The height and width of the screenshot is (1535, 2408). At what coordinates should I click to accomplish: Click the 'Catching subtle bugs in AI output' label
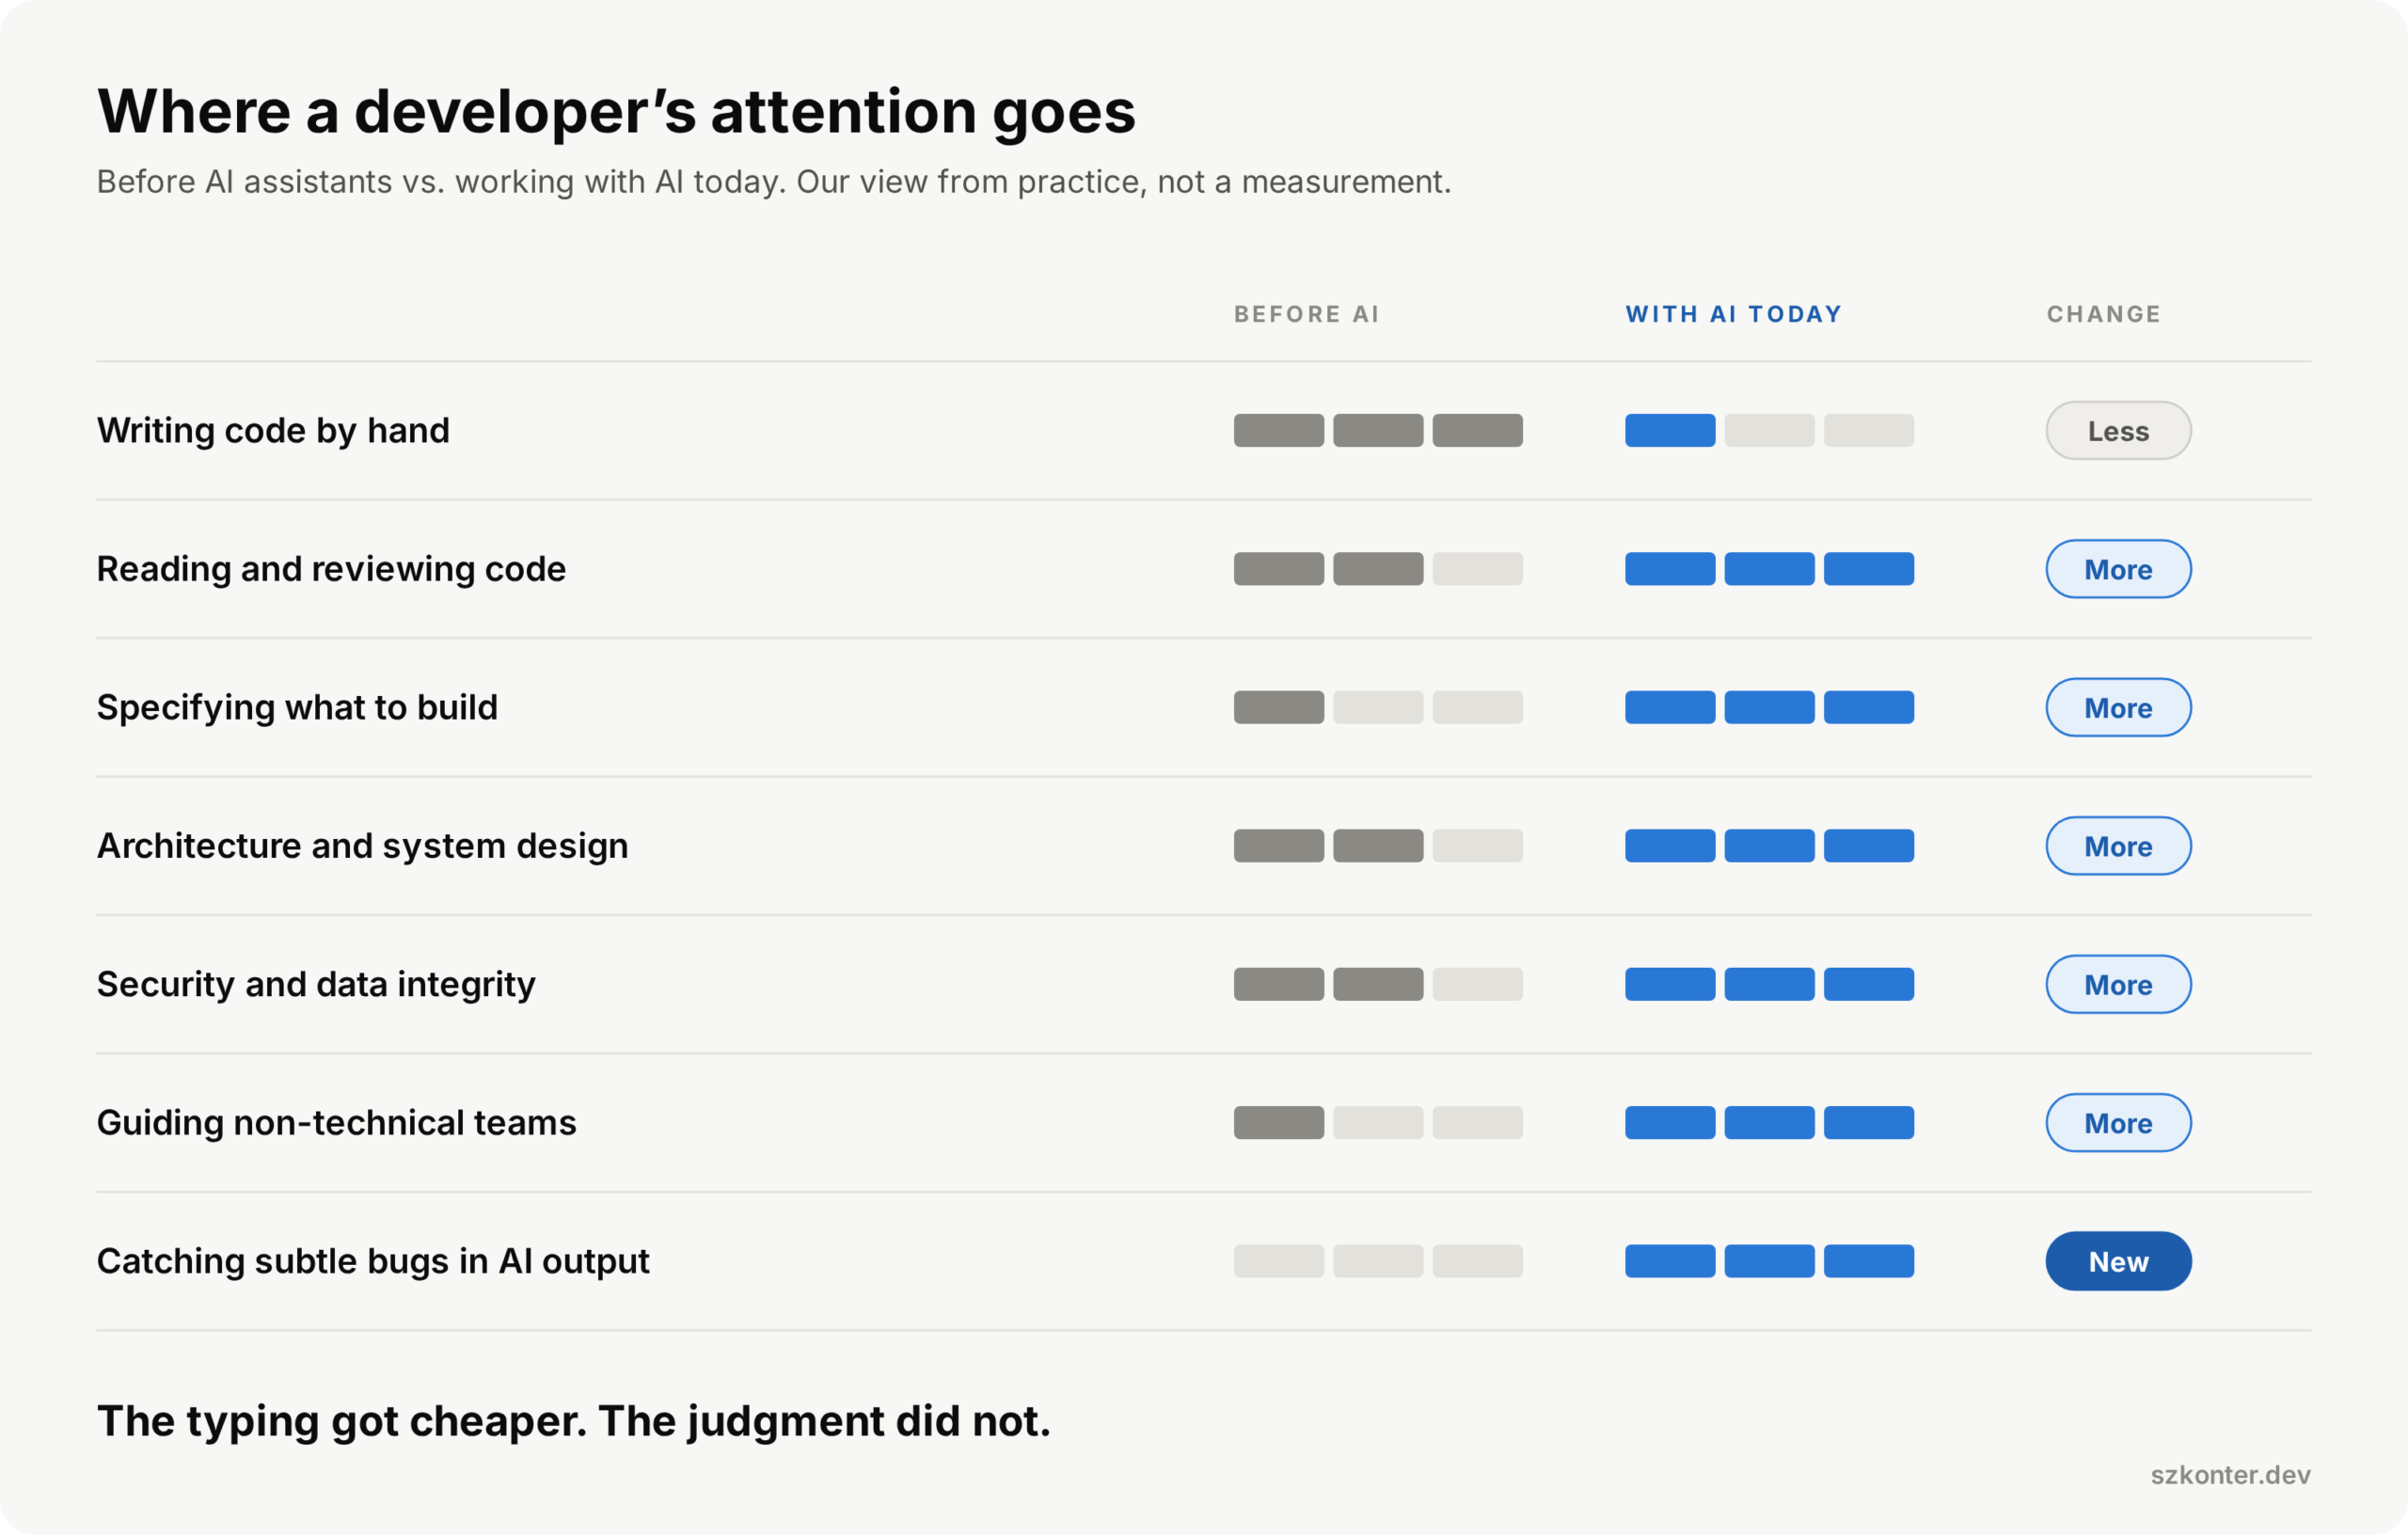pos(373,1261)
